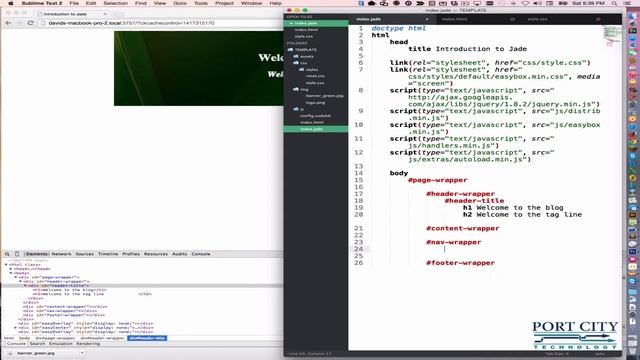Screen dimensions: 640x360
Task: Collapse the html node in DOM tree
Action: coord(6,264)
